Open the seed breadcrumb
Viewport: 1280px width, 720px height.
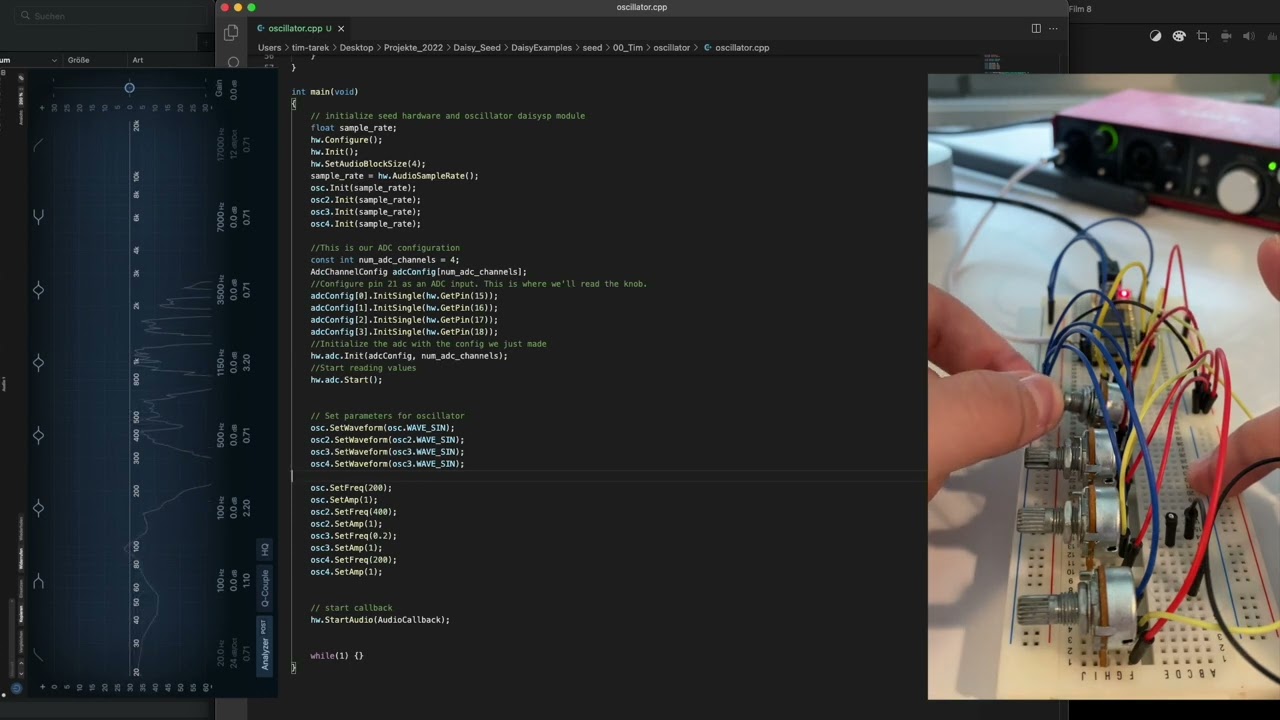592,47
